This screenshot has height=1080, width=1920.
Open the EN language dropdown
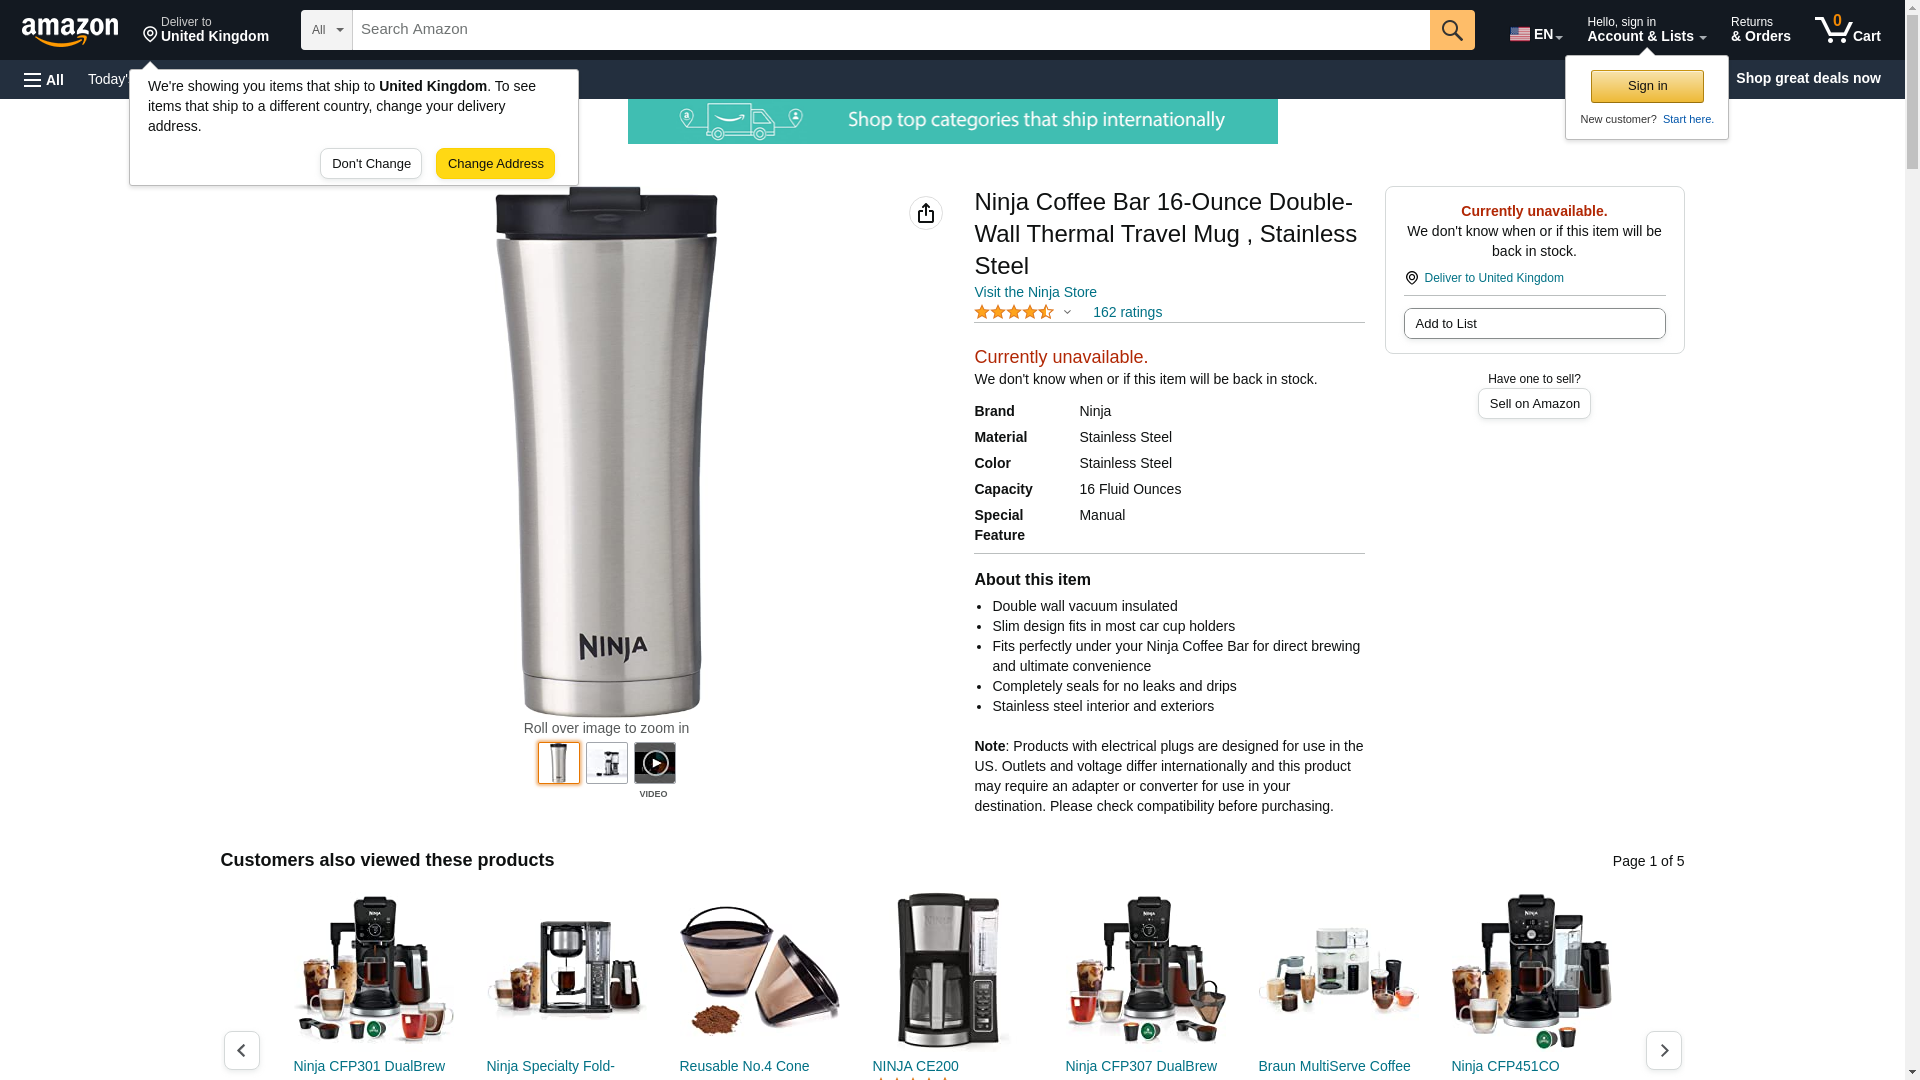pyautogui.click(x=1536, y=34)
